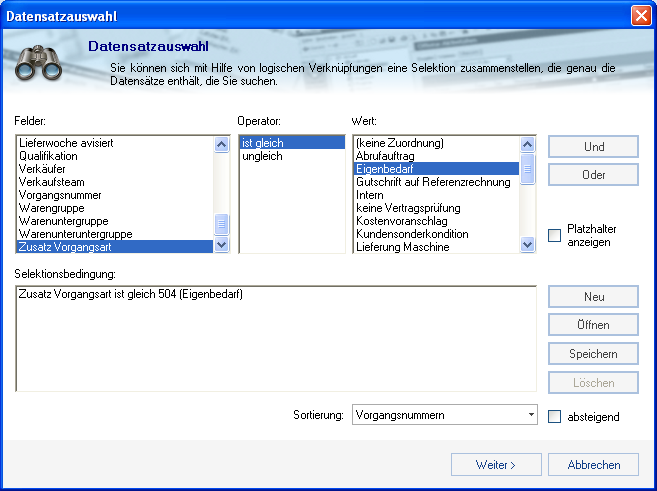Close the Datensatzauswahl dialog window
The image size is (657, 491).
click(640, 15)
